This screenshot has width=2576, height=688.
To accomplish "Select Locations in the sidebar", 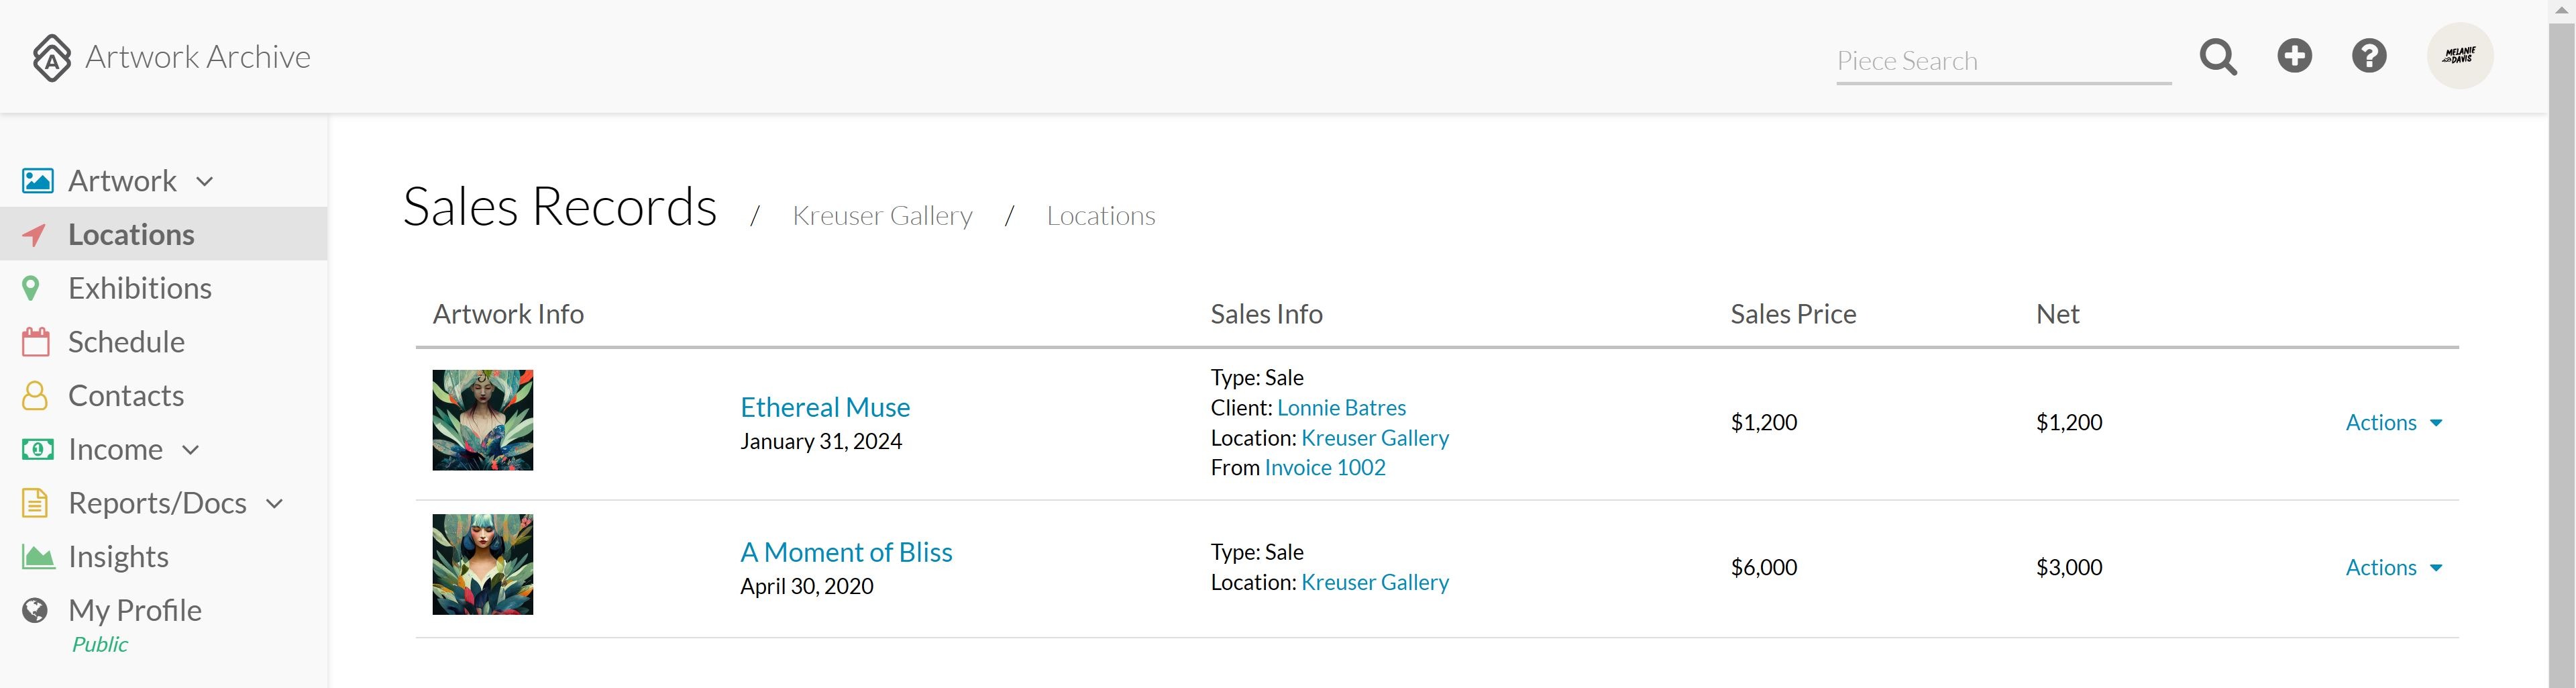I will [x=164, y=234].
